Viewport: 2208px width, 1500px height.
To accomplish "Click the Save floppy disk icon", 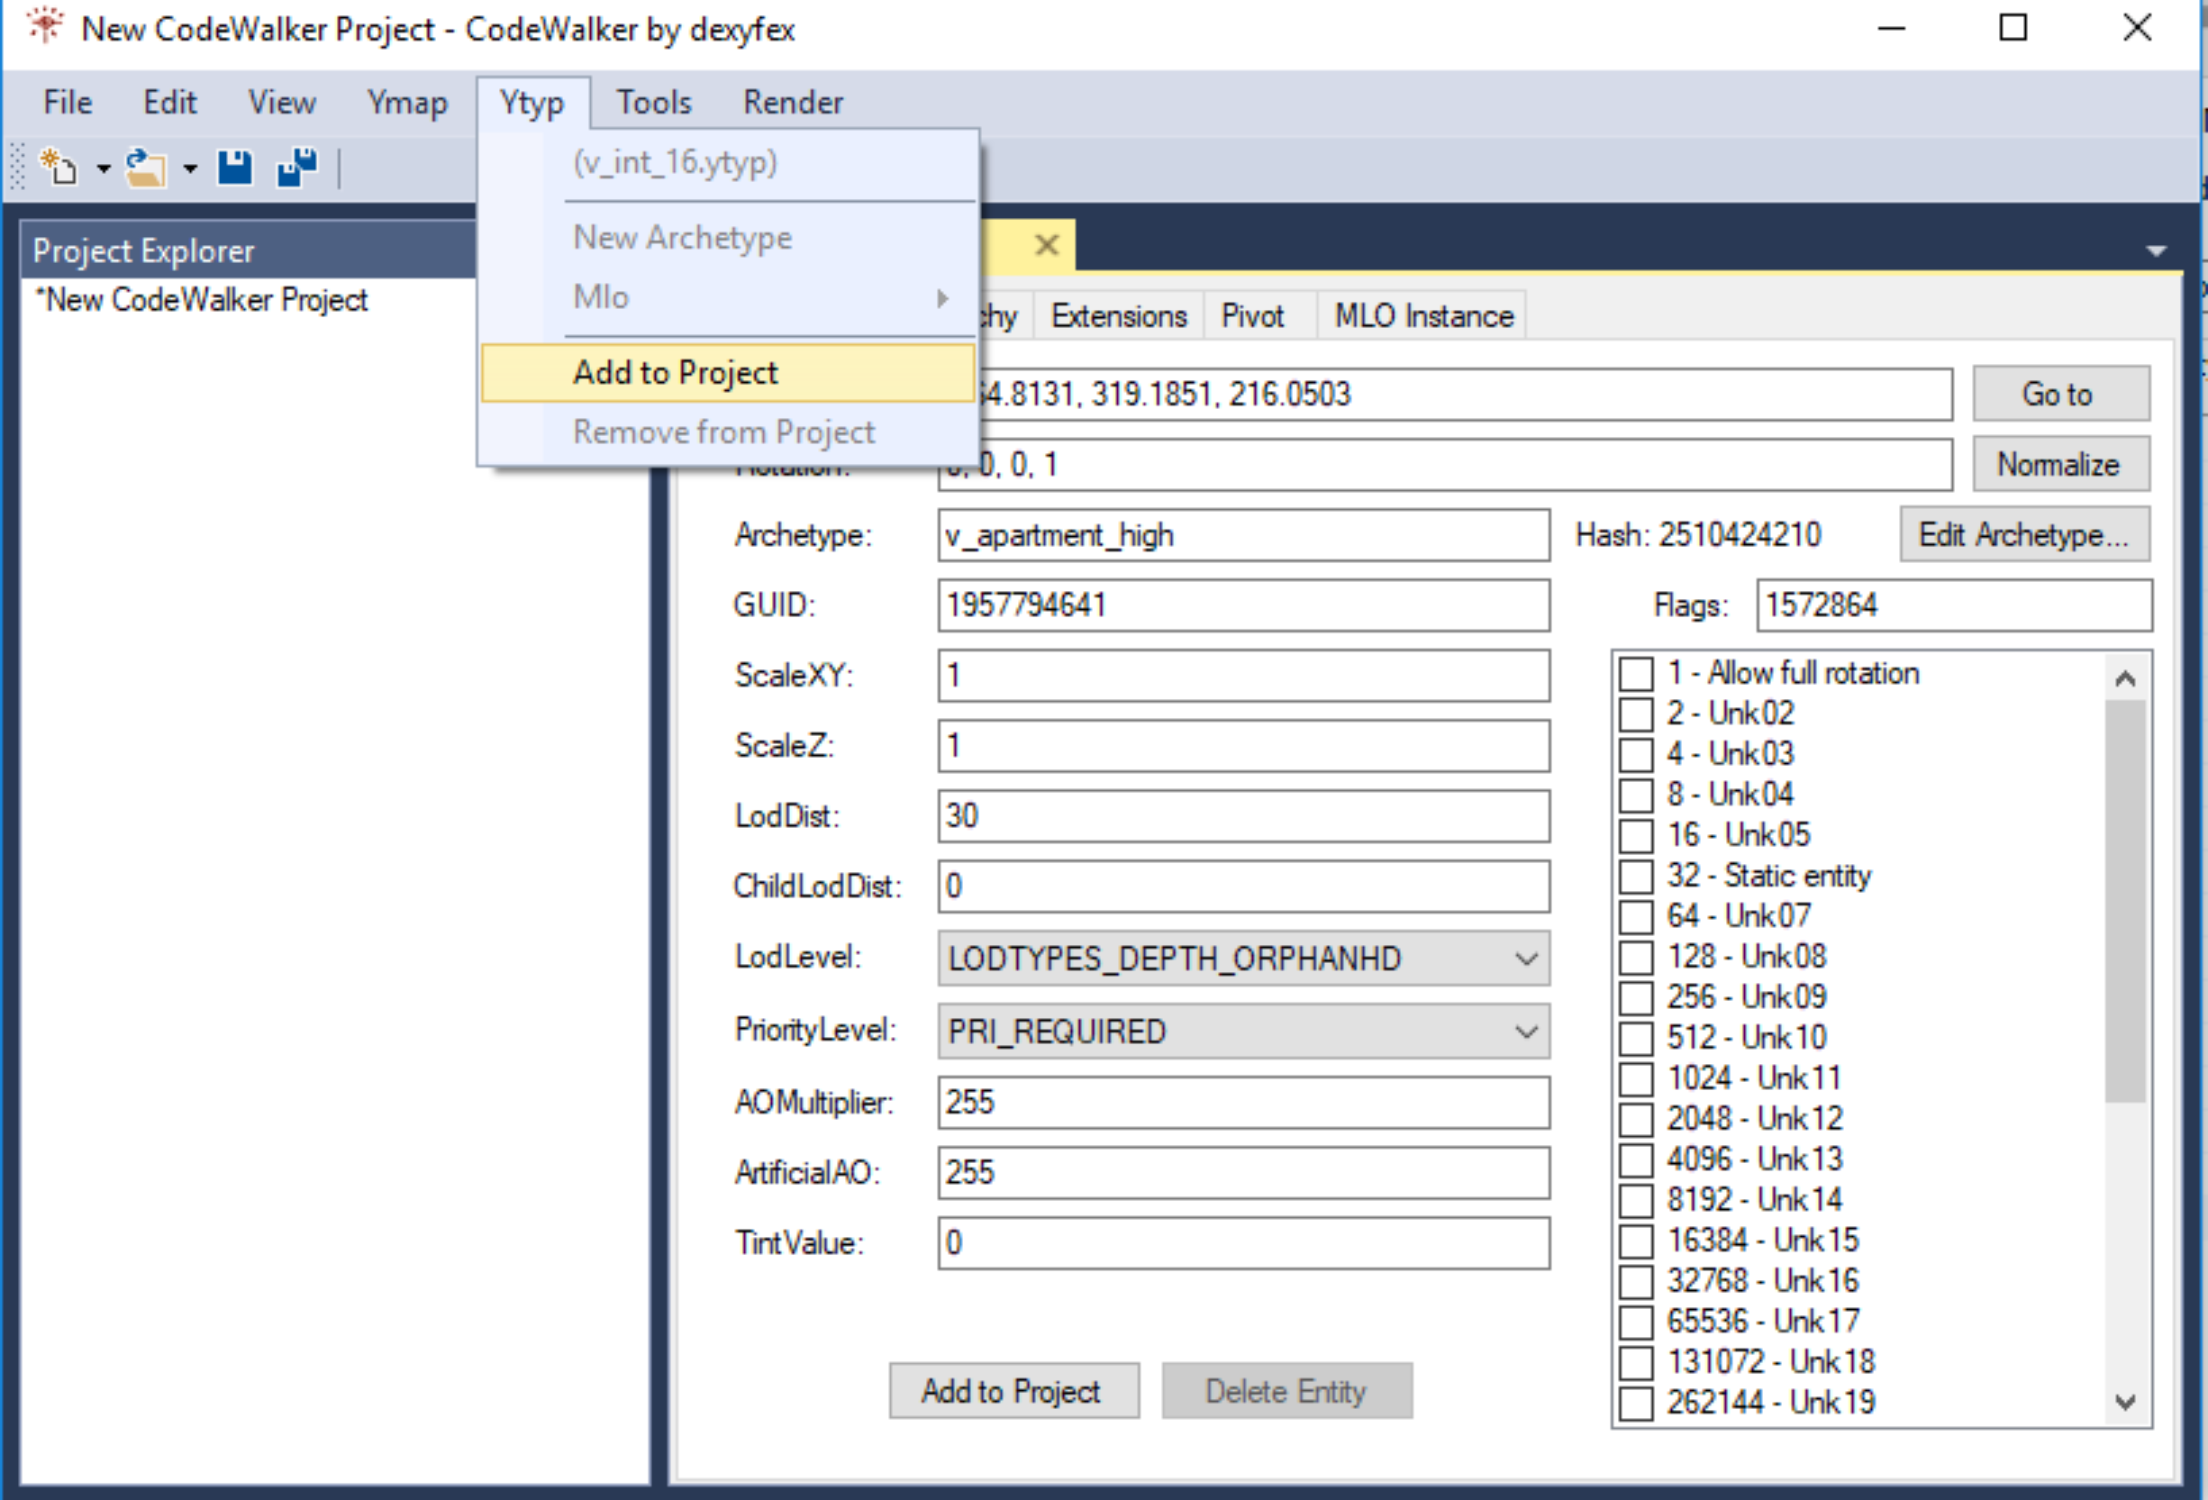I will tap(235, 167).
